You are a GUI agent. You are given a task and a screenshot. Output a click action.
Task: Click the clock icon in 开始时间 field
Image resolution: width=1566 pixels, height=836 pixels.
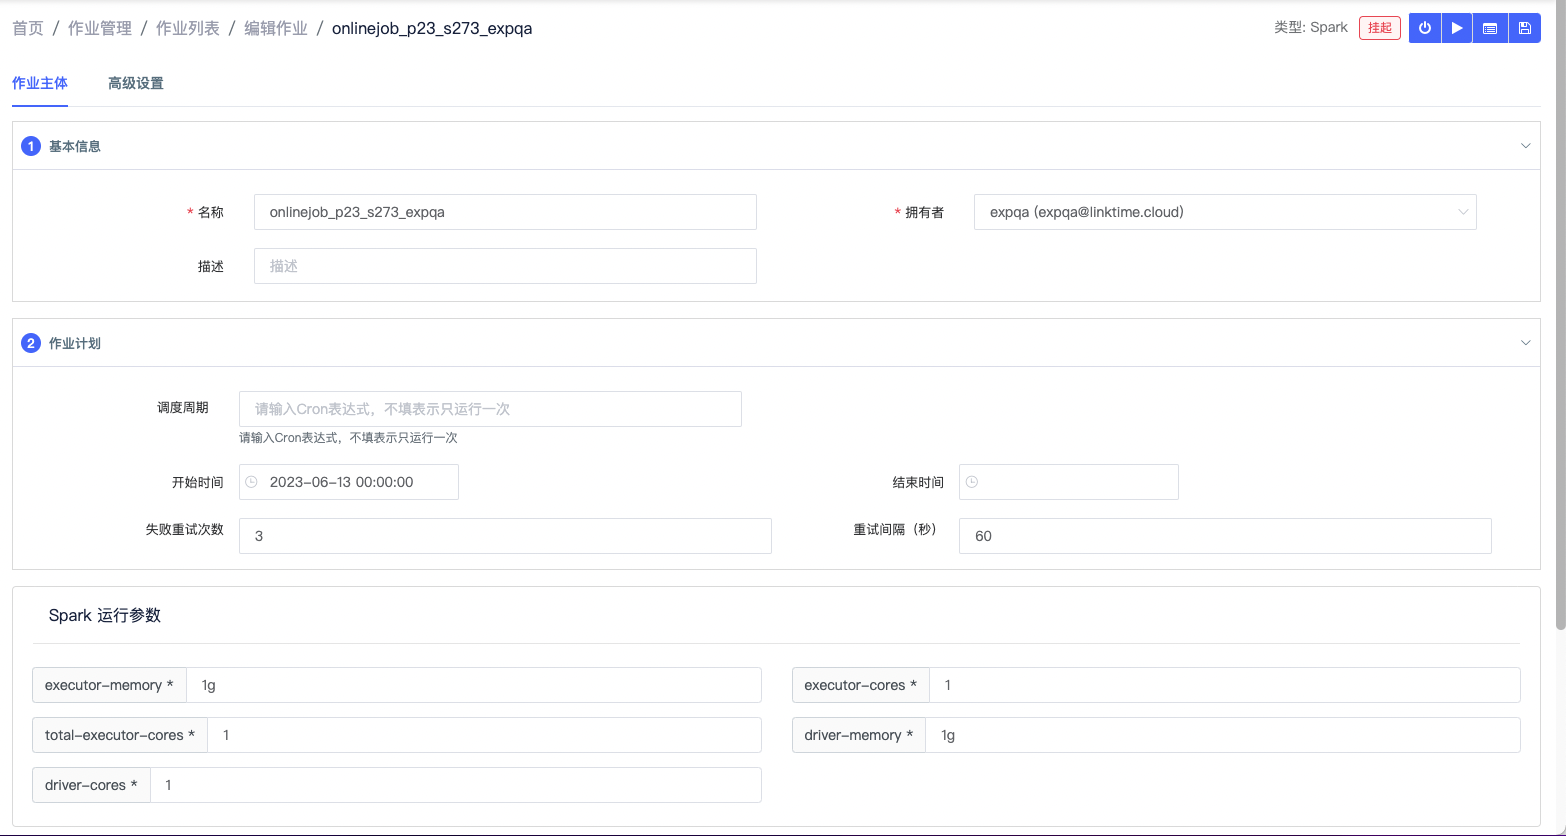252,482
